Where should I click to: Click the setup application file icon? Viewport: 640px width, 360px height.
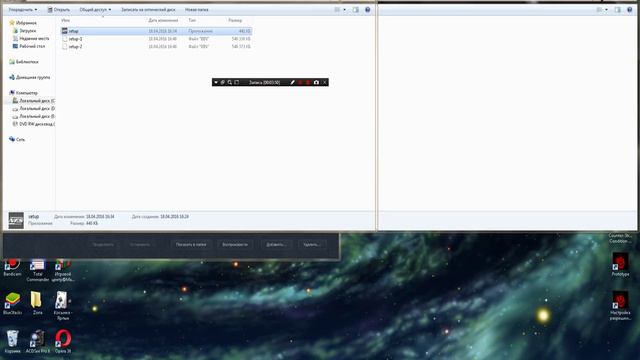point(64,31)
